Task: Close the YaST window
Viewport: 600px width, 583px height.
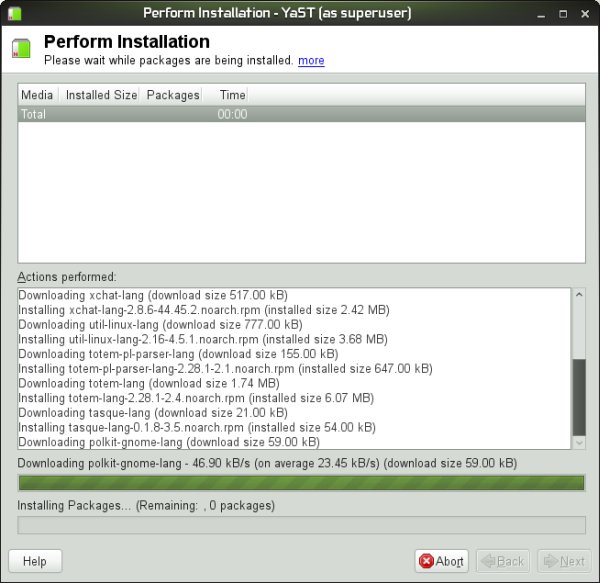Action: click(x=585, y=15)
